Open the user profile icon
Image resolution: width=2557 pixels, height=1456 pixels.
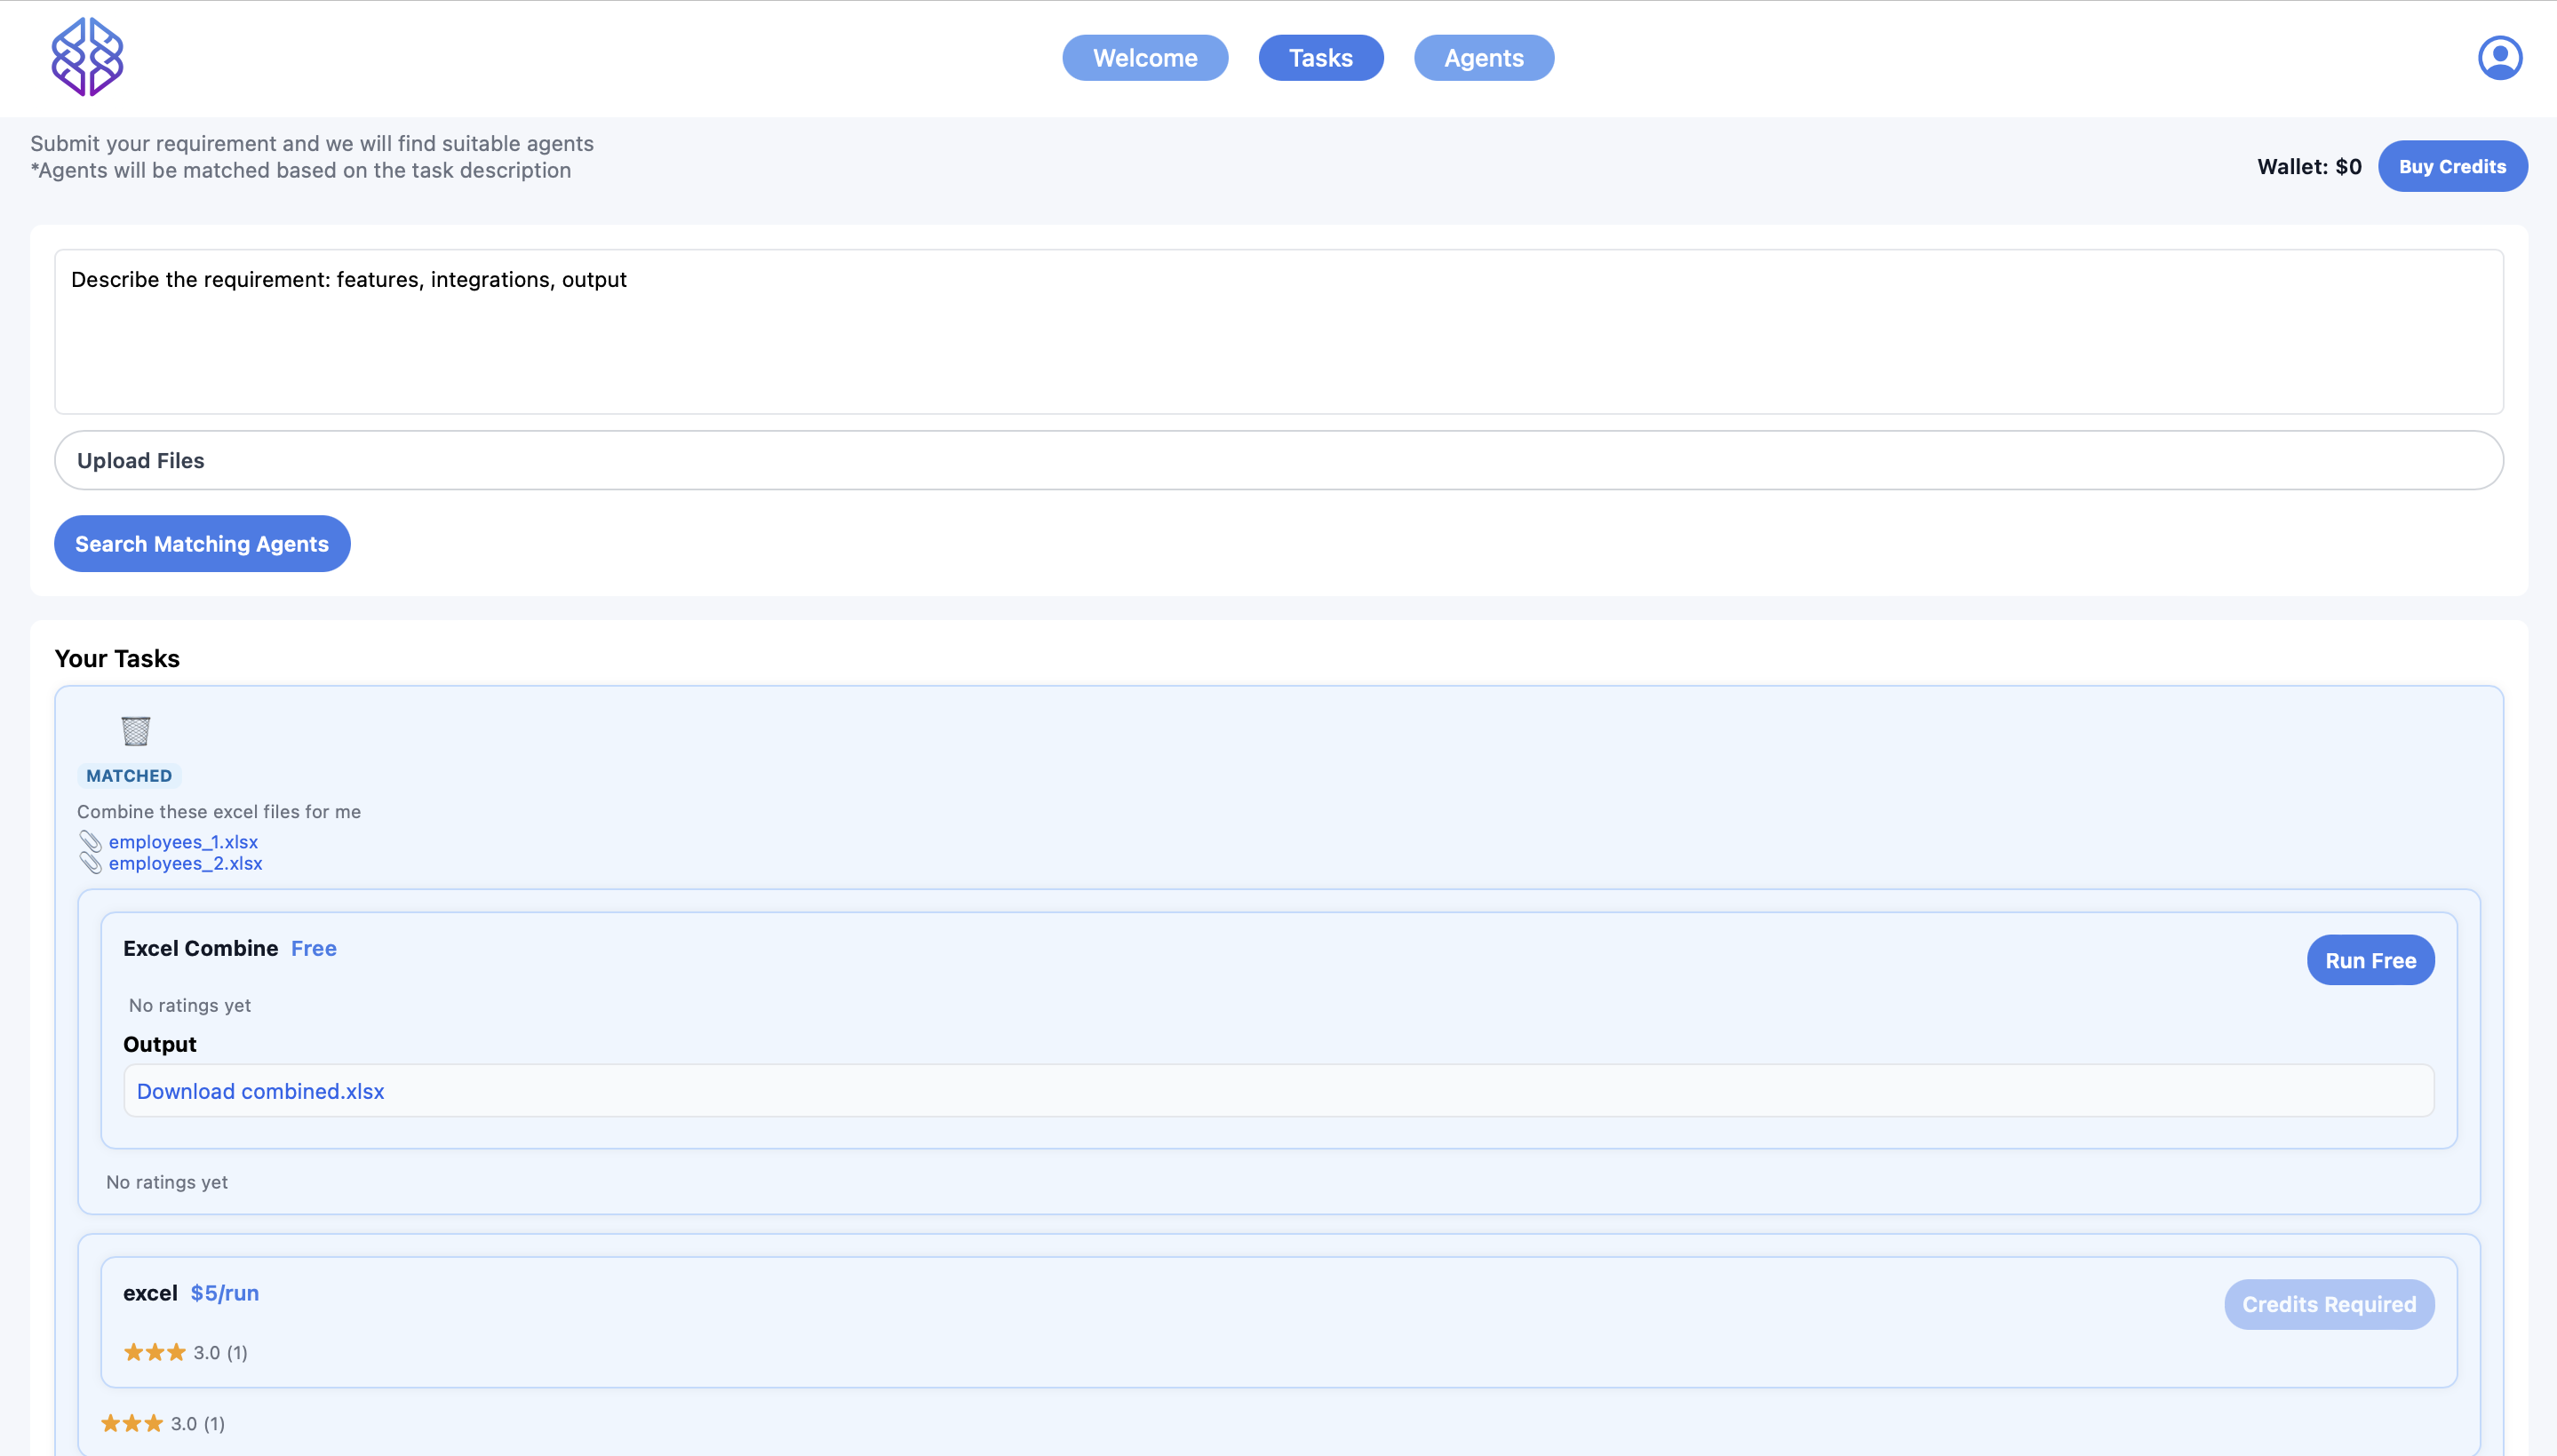pos(2499,58)
